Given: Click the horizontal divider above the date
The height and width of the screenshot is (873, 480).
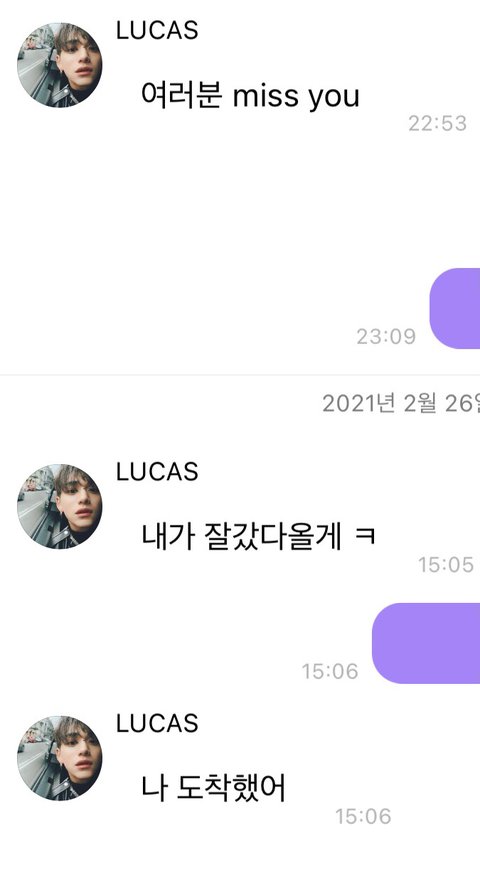Looking at the screenshot, I should 240,375.
